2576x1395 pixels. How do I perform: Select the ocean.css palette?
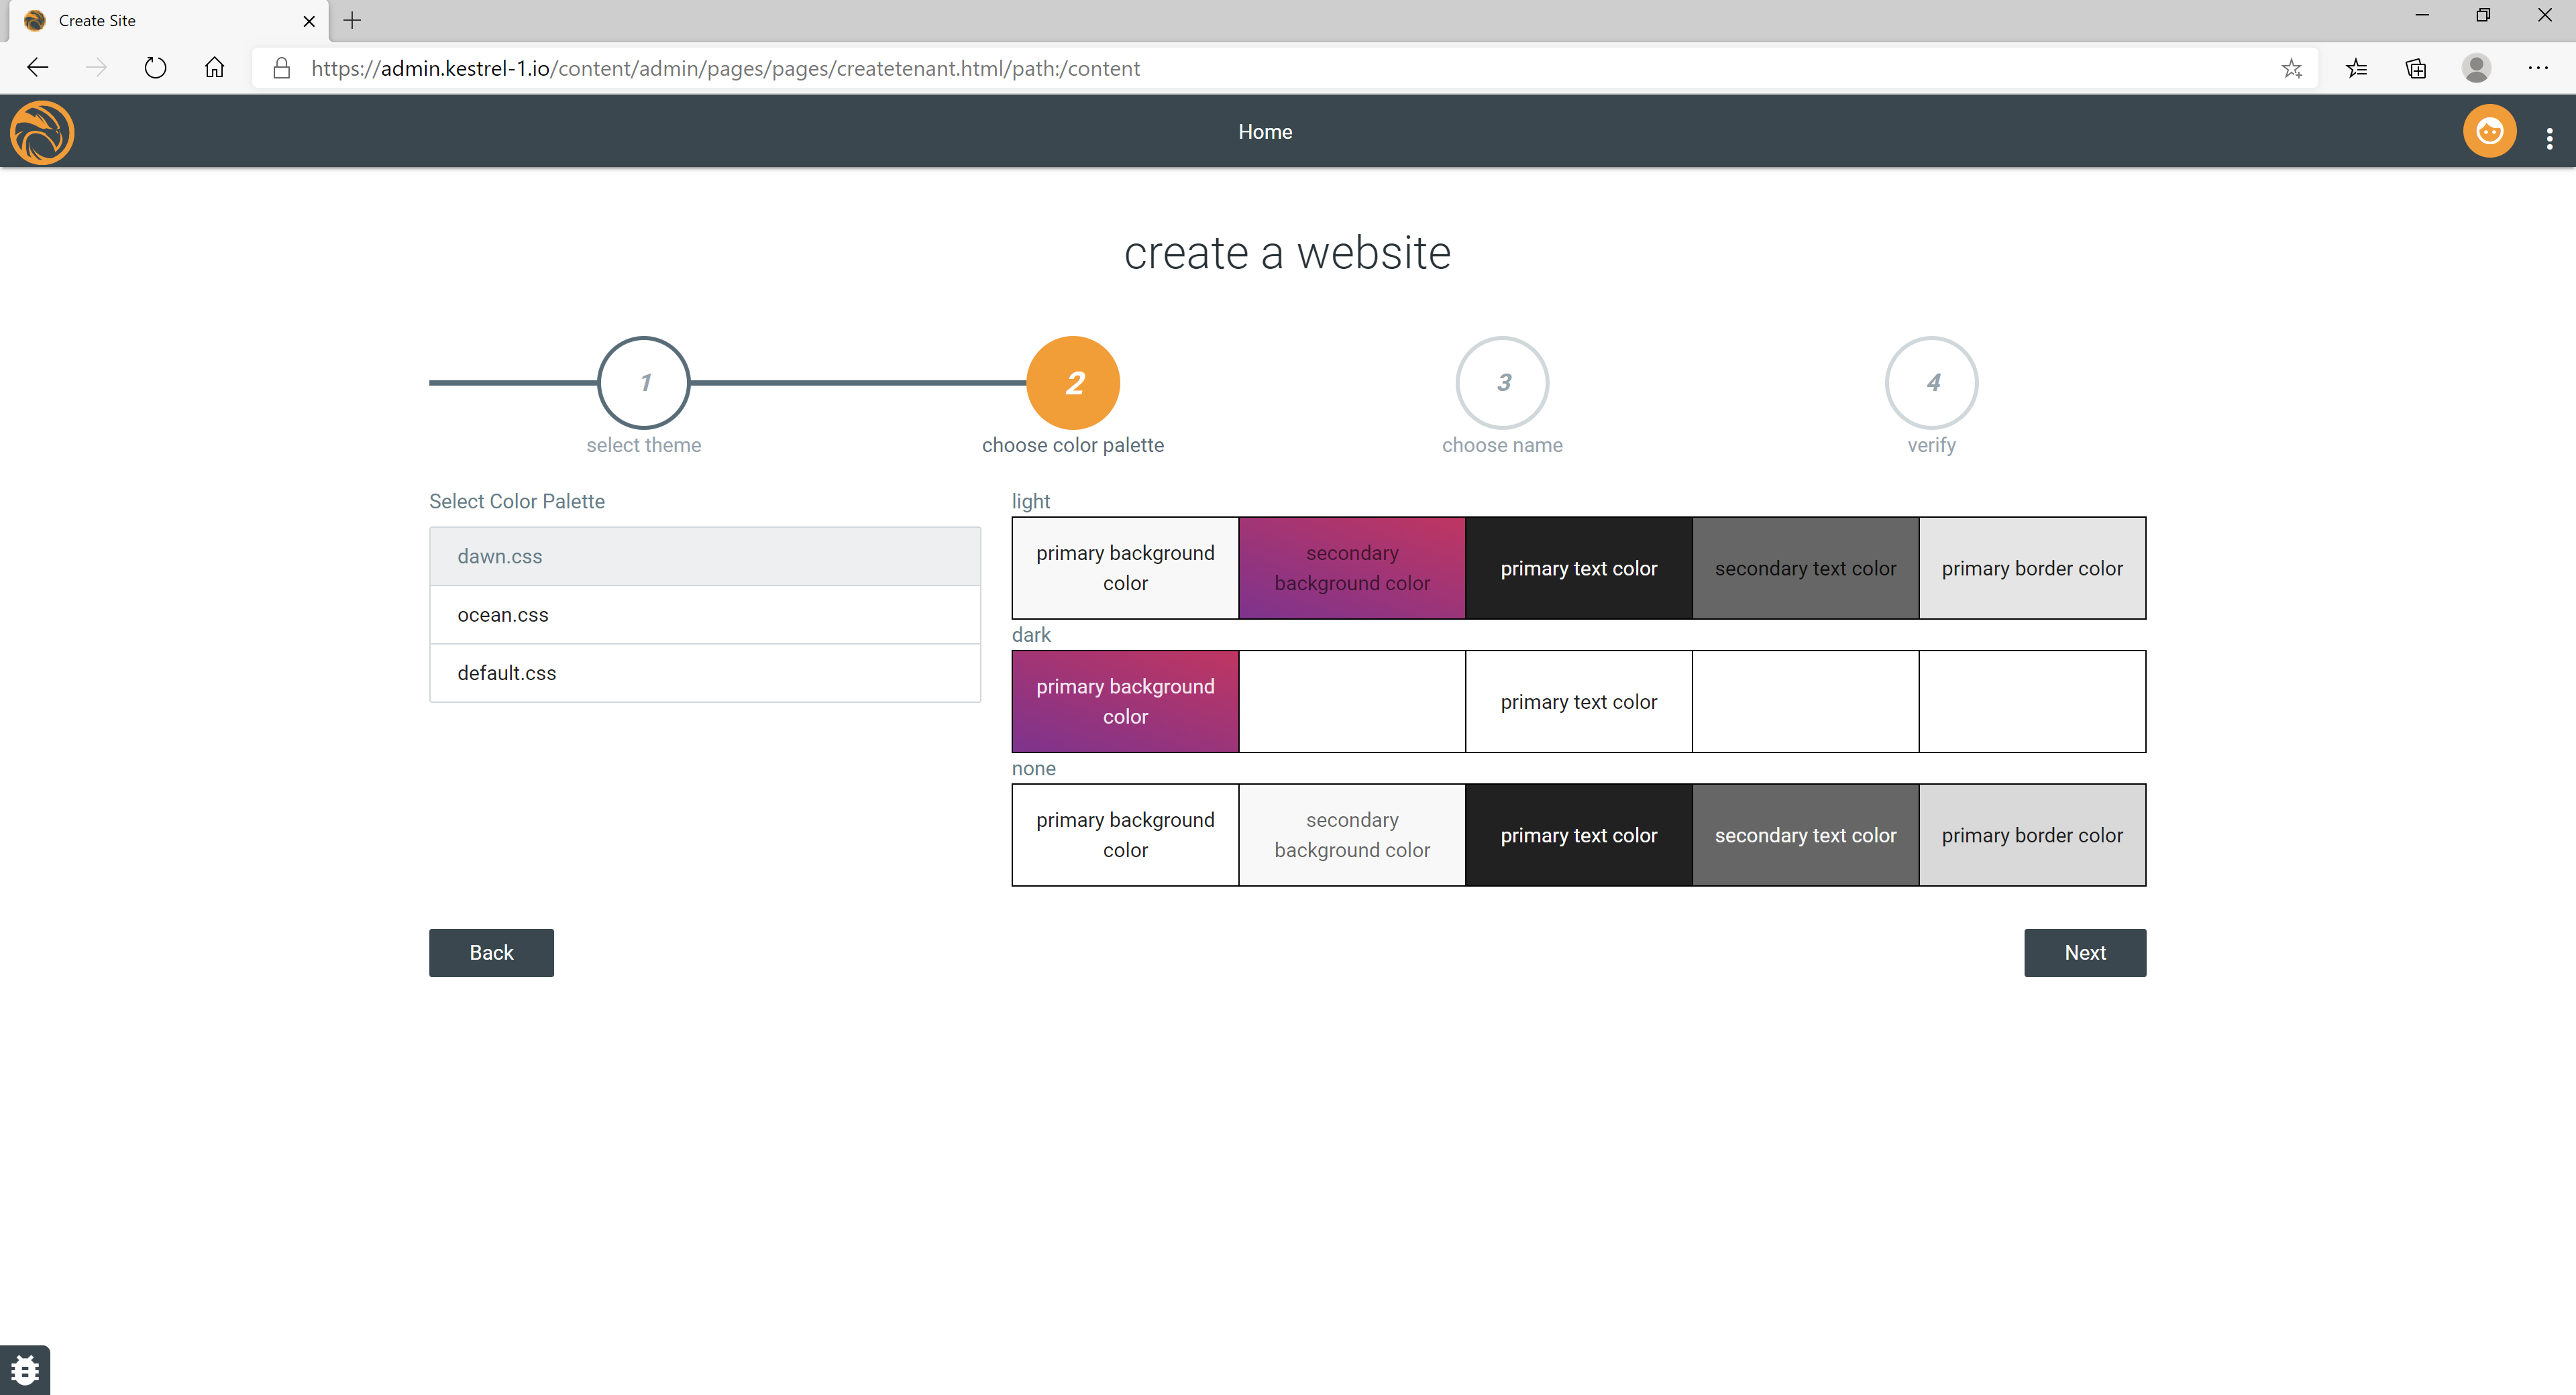click(x=705, y=615)
